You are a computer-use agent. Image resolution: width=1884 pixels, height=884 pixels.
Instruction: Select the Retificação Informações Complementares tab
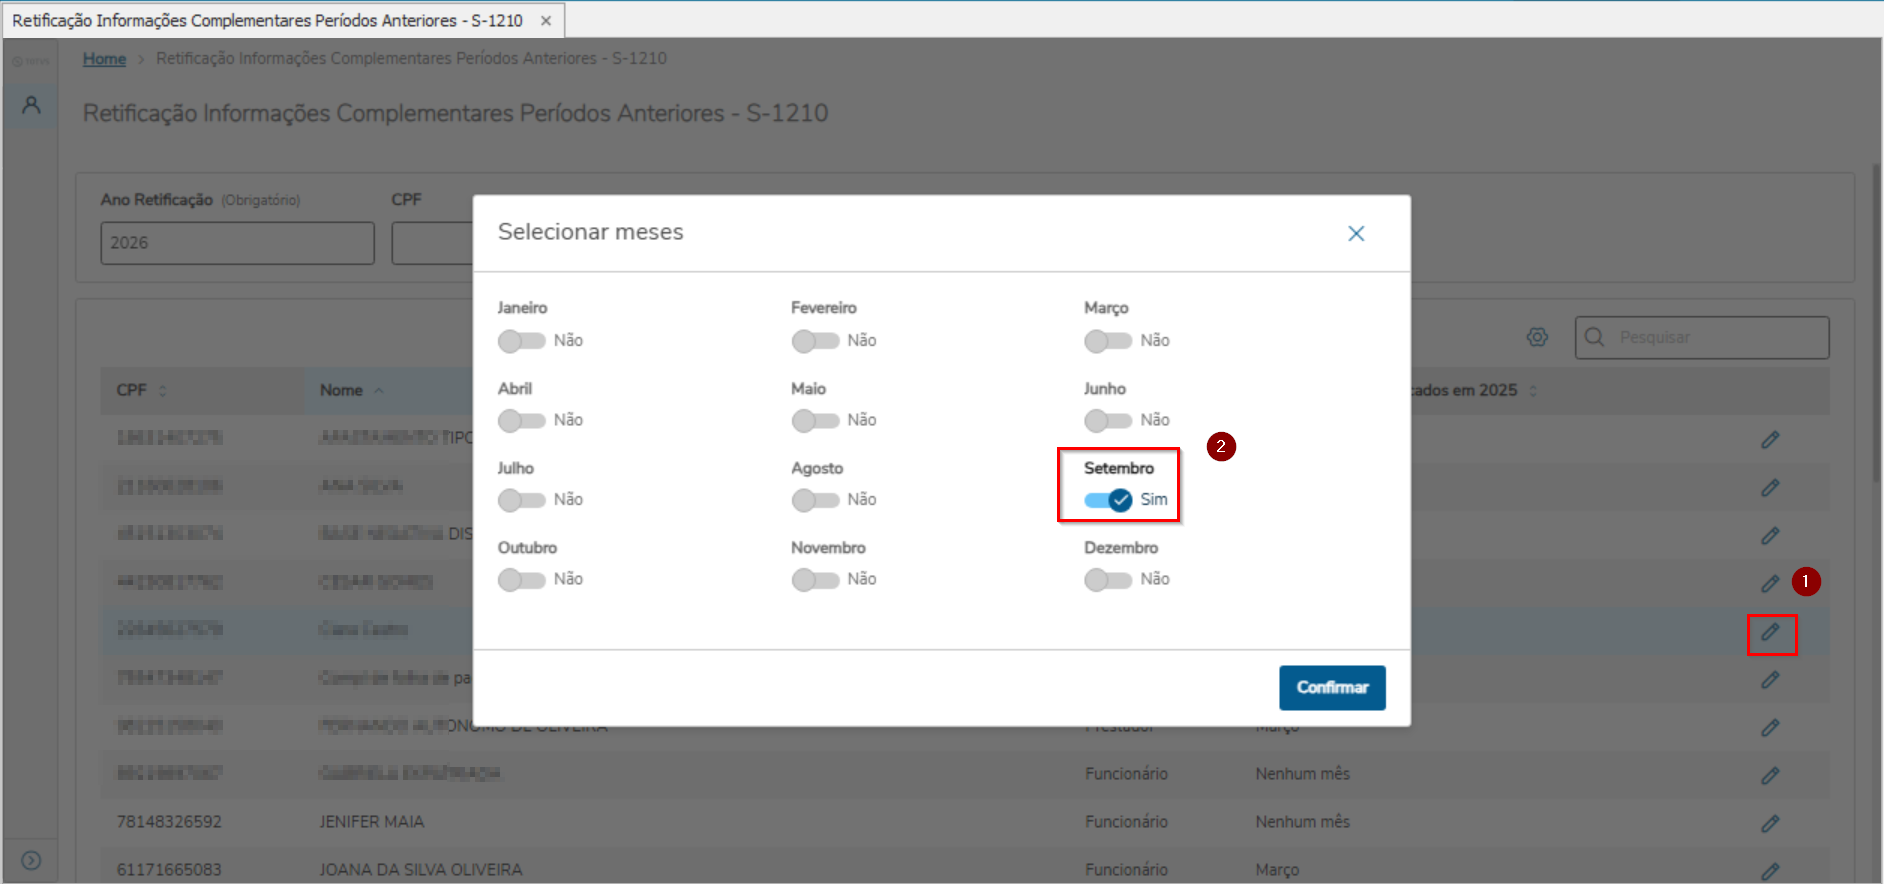click(x=267, y=20)
